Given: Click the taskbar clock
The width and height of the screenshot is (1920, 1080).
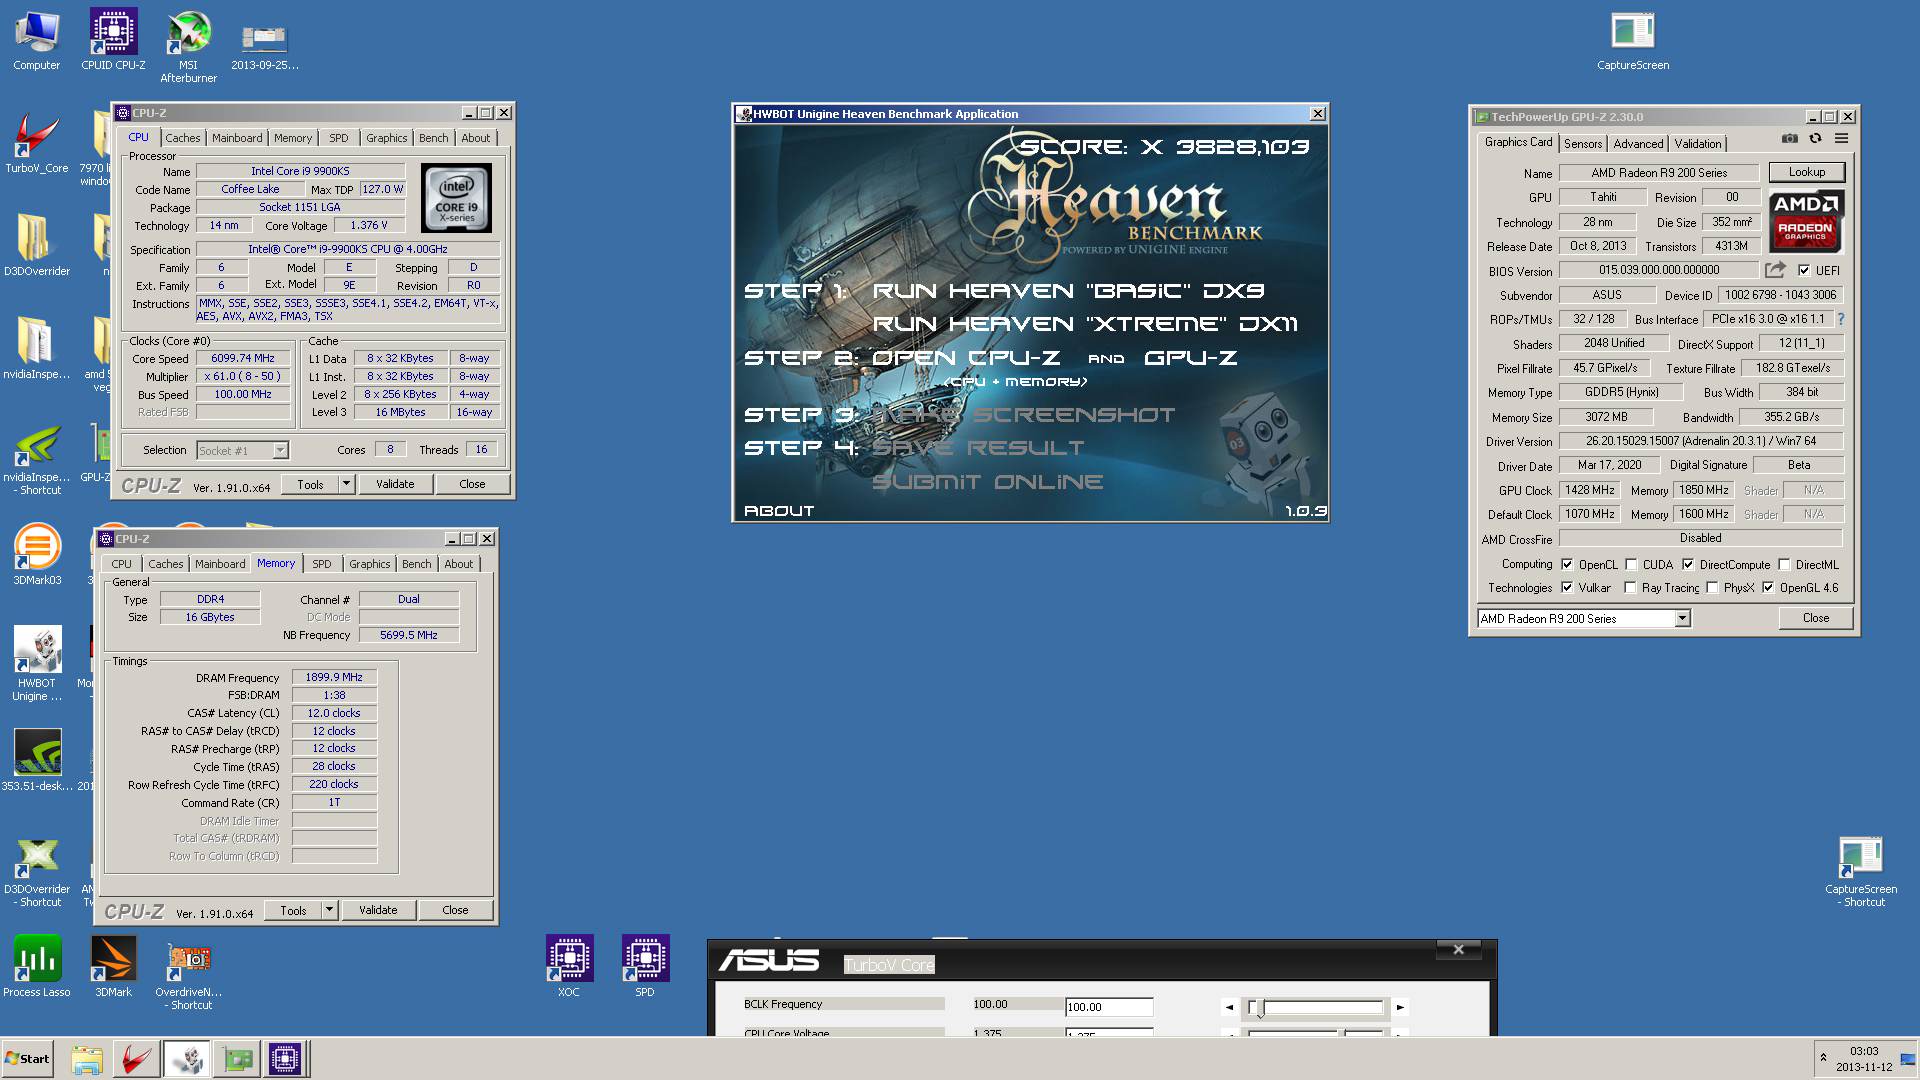Looking at the screenshot, I should [x=1864, y=1059].
